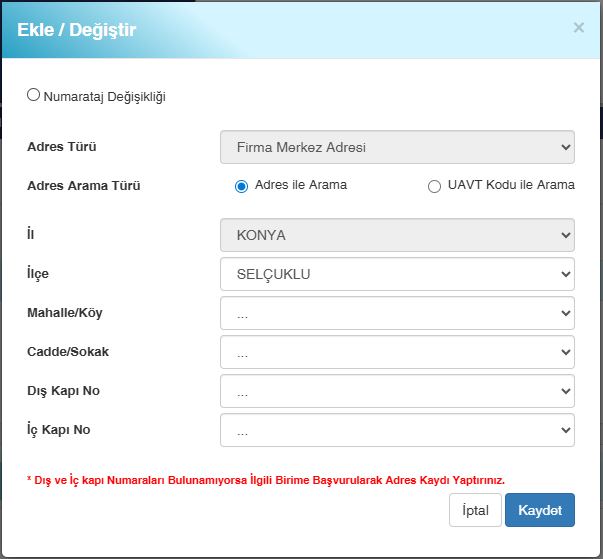Close the Ekle / Değiştir dialog
The width and height of the screenshot is (603, 559).
click(578, 28)
